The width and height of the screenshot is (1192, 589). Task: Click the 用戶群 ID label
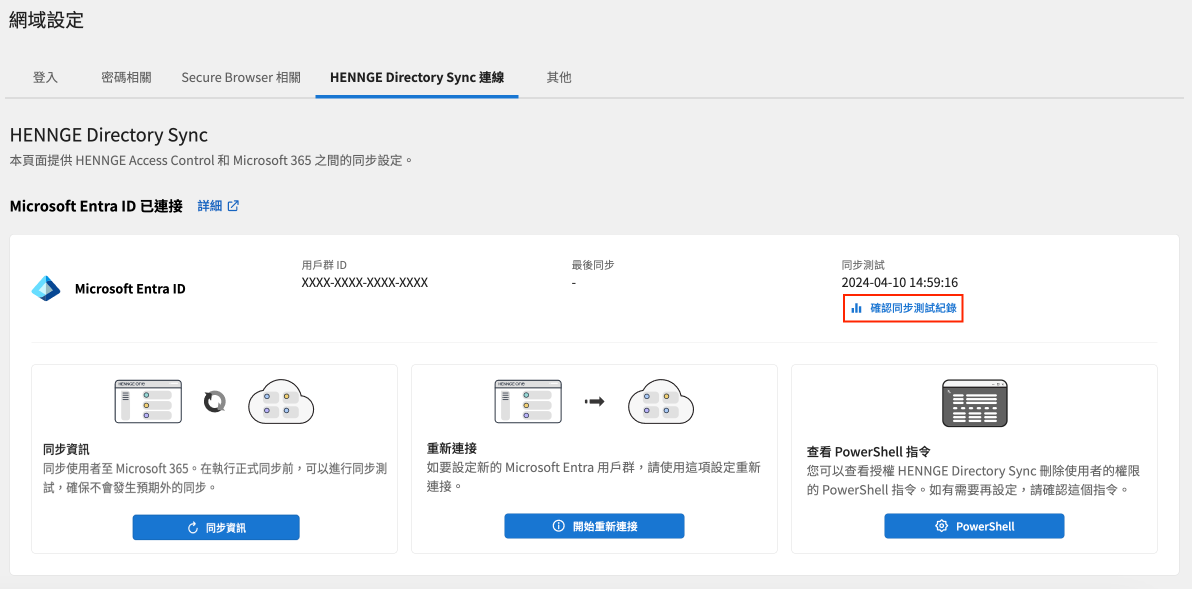coord(324,265)
